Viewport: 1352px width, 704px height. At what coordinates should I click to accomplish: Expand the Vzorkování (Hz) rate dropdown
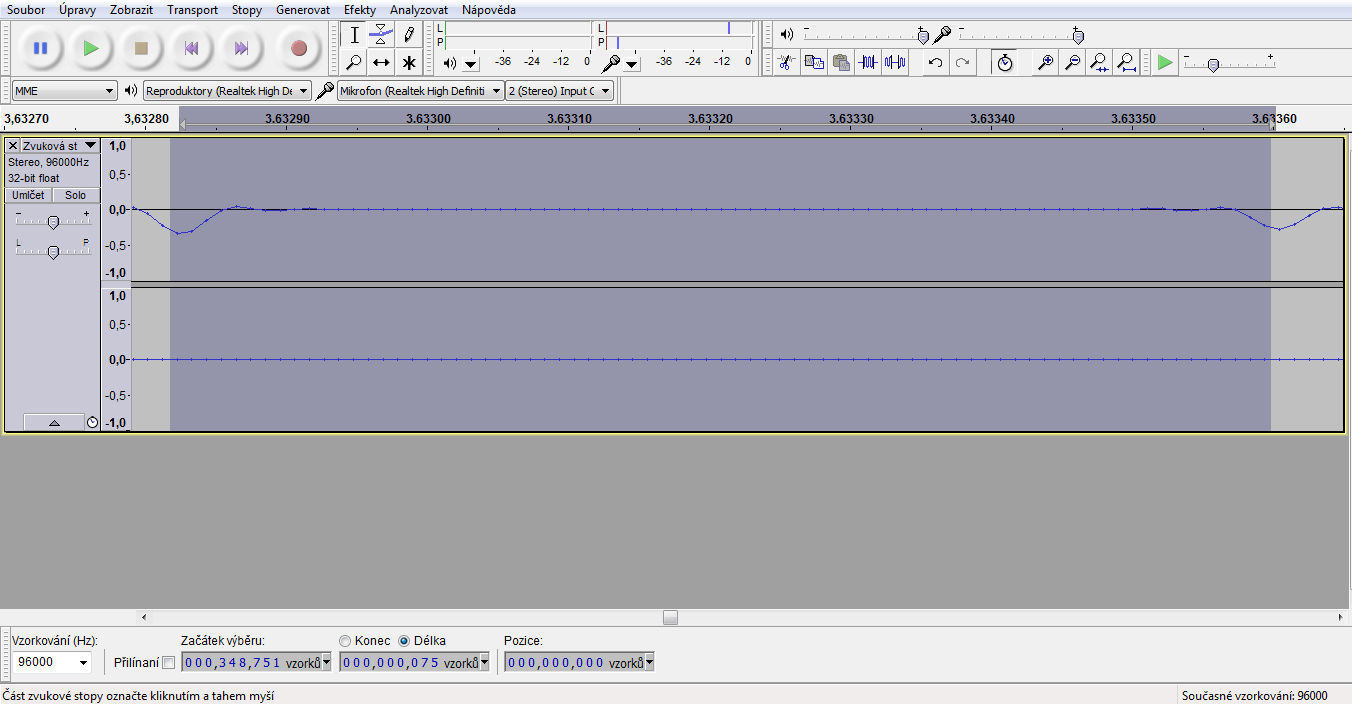(x=82, y=662)
